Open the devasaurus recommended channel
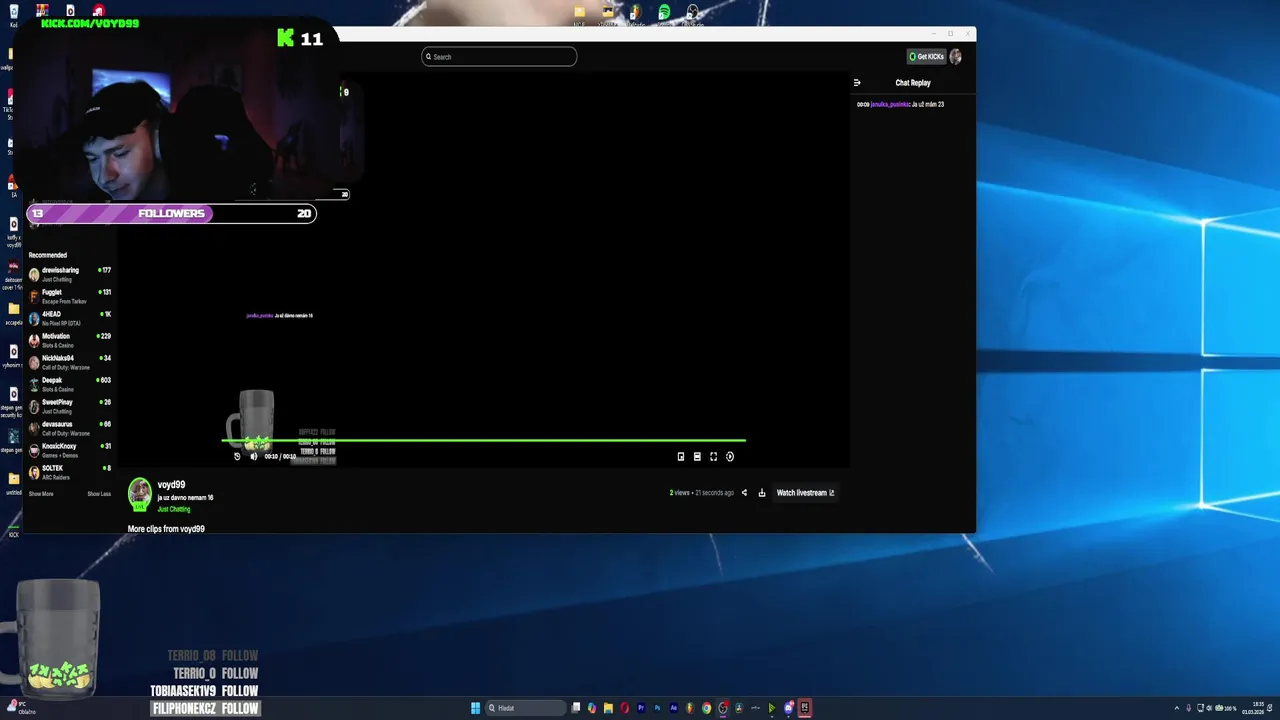The height and width of the screenshot is (720, 1280). pyautogui.click(x=70, y=428)
